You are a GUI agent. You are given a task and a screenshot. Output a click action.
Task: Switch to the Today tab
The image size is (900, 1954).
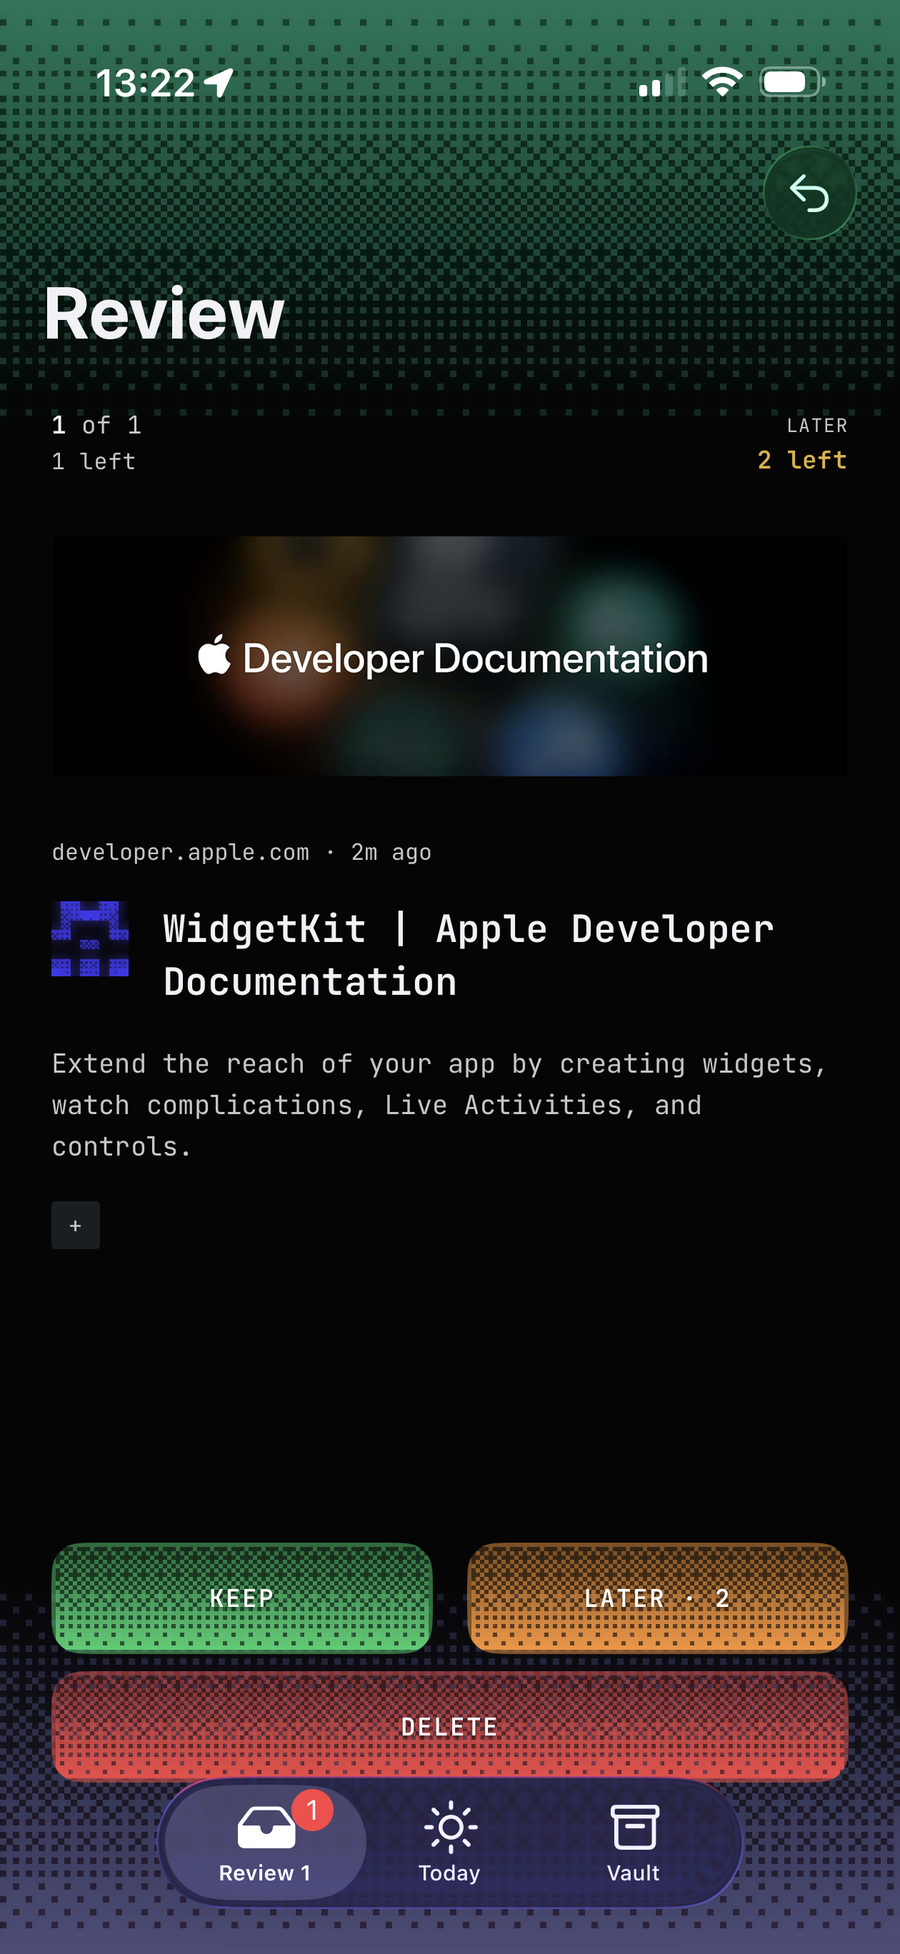point(449,1842)
